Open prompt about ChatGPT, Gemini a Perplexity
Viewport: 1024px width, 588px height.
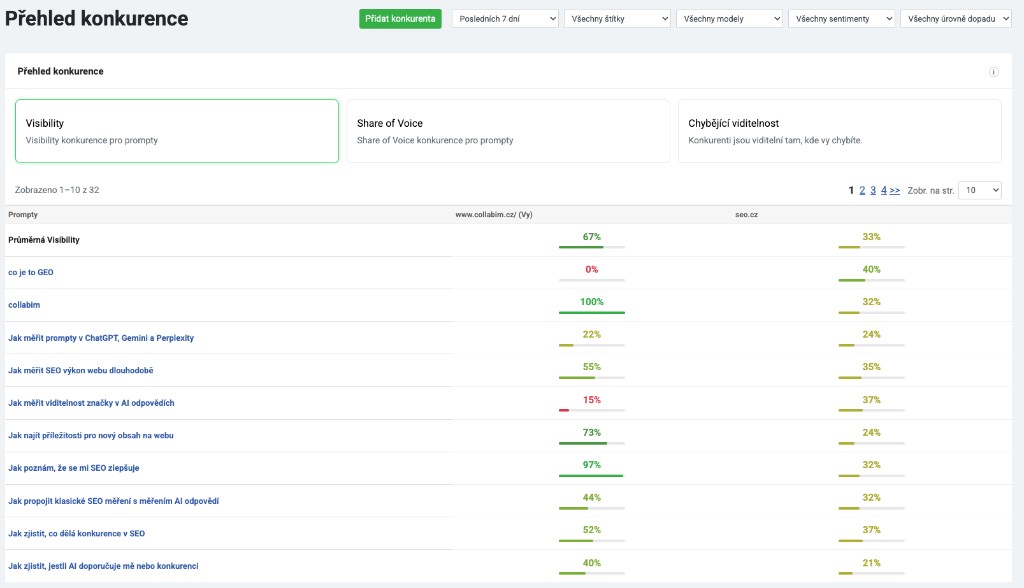101,338
